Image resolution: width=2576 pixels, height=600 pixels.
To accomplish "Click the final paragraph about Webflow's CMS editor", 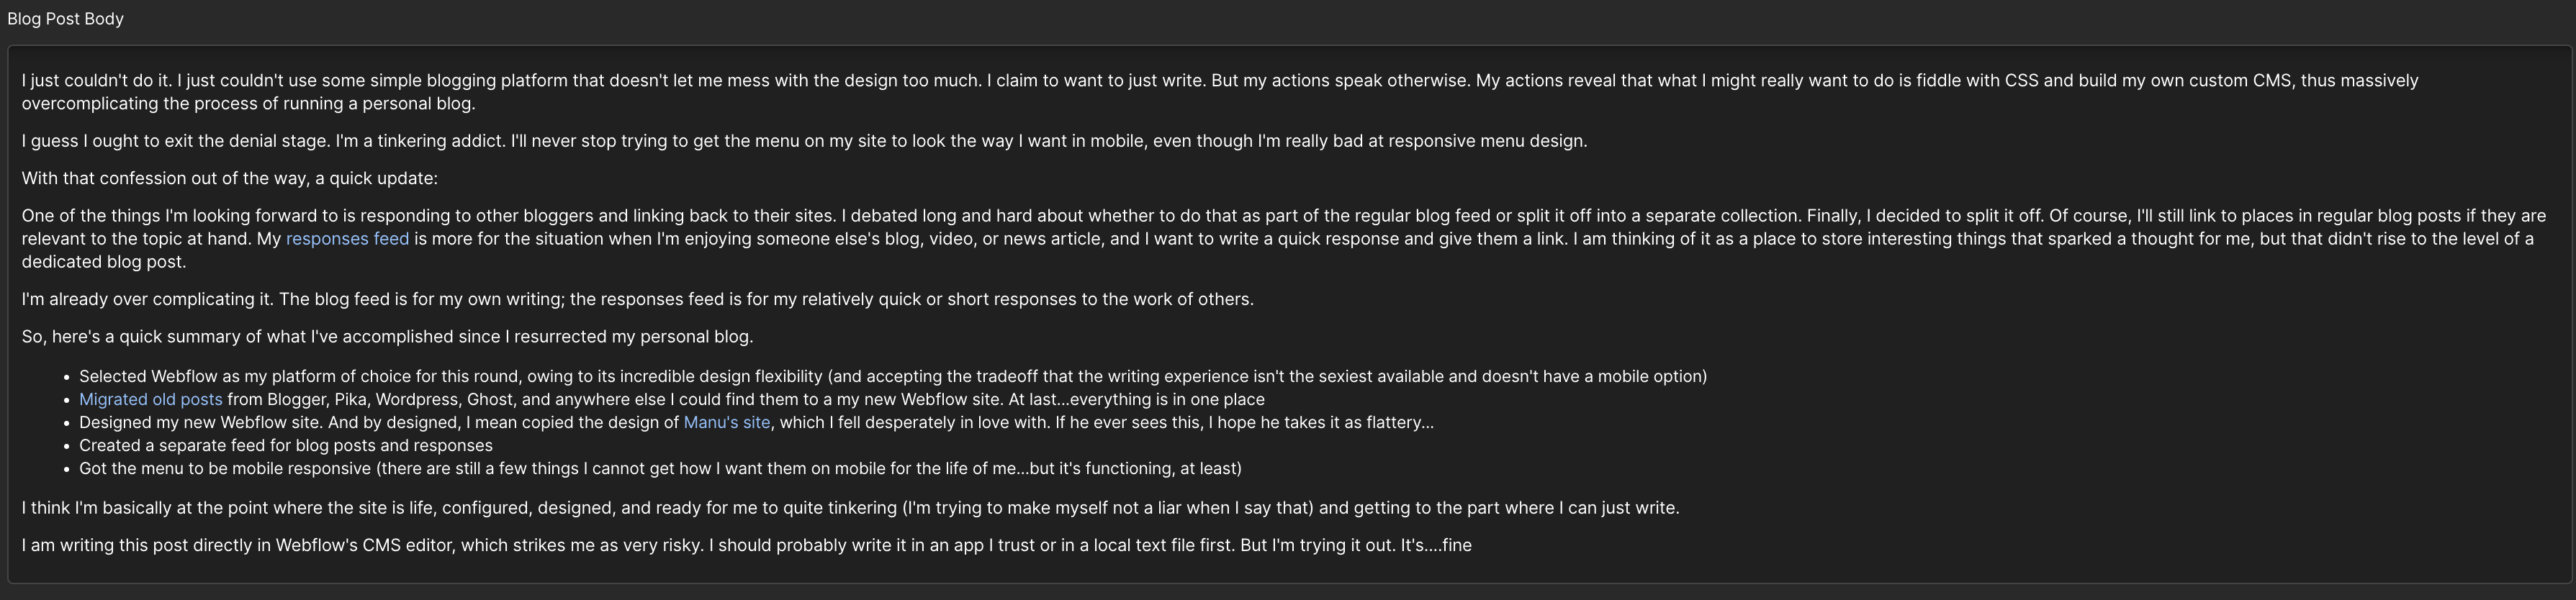I will (747, 545).
